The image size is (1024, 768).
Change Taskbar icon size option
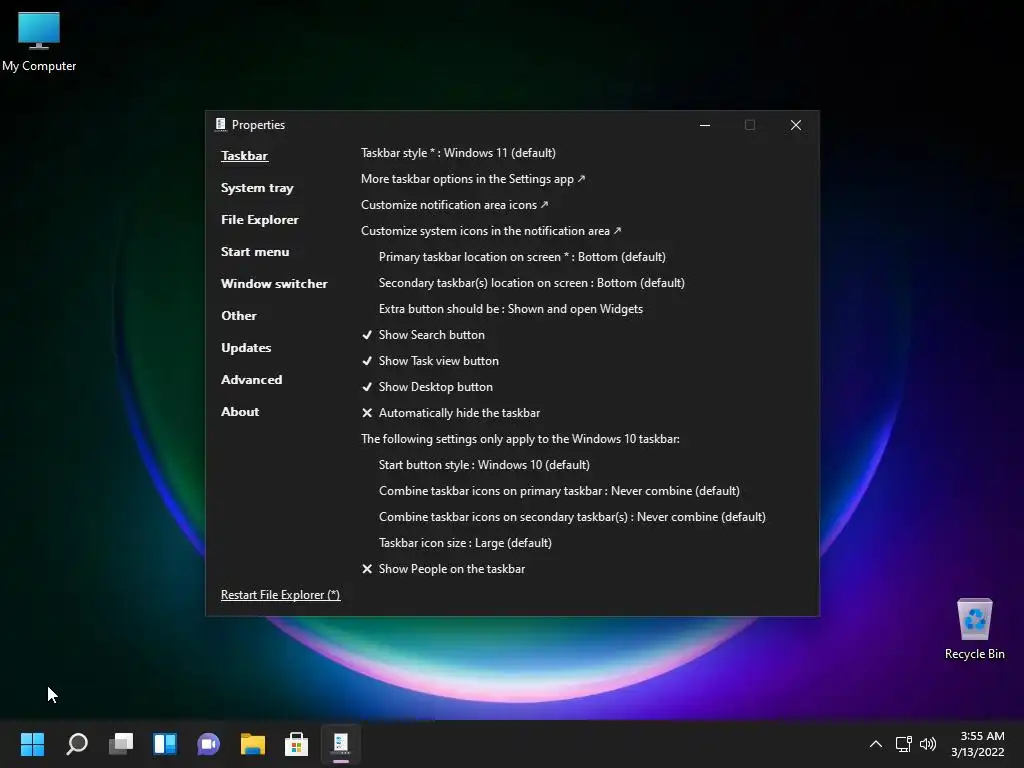click(465, 543)
